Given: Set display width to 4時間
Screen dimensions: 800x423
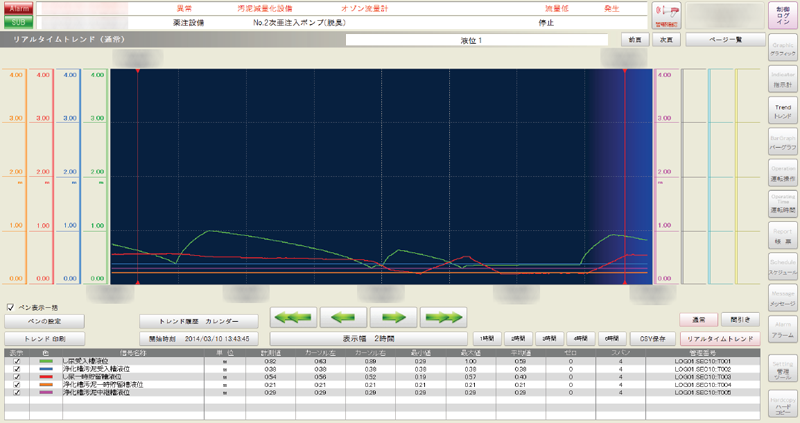Looking at the screenshot, I should (x=581, y=339).
